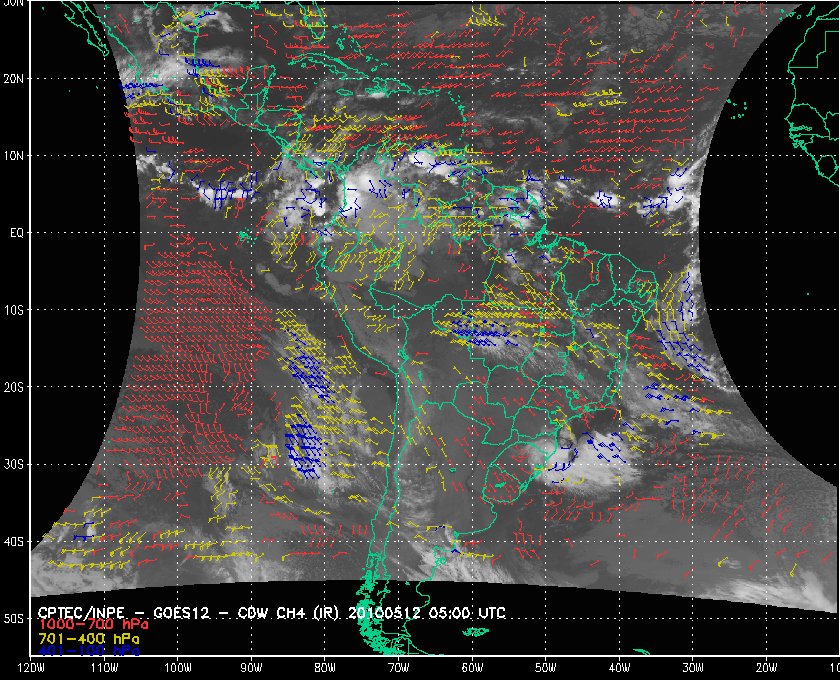The image size is (840, 680).
Task: Click the 60W longitude axis label
Action: point(471,668)
